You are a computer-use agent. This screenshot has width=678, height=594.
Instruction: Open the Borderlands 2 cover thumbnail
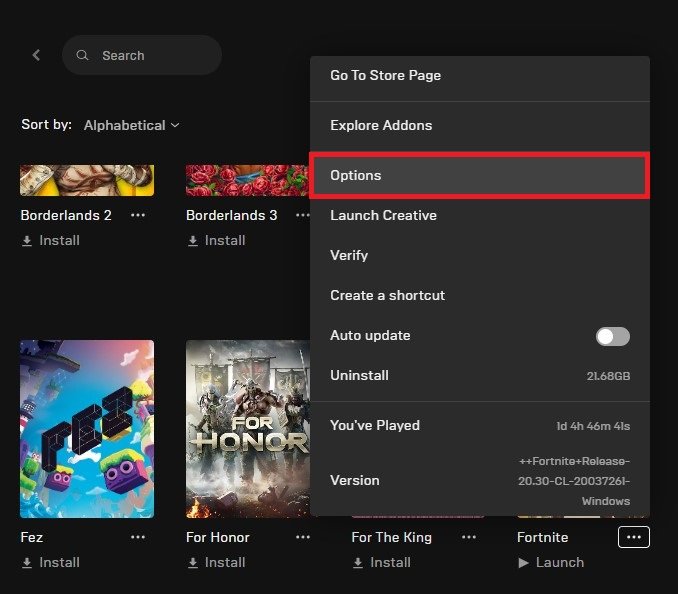(87, 180)
